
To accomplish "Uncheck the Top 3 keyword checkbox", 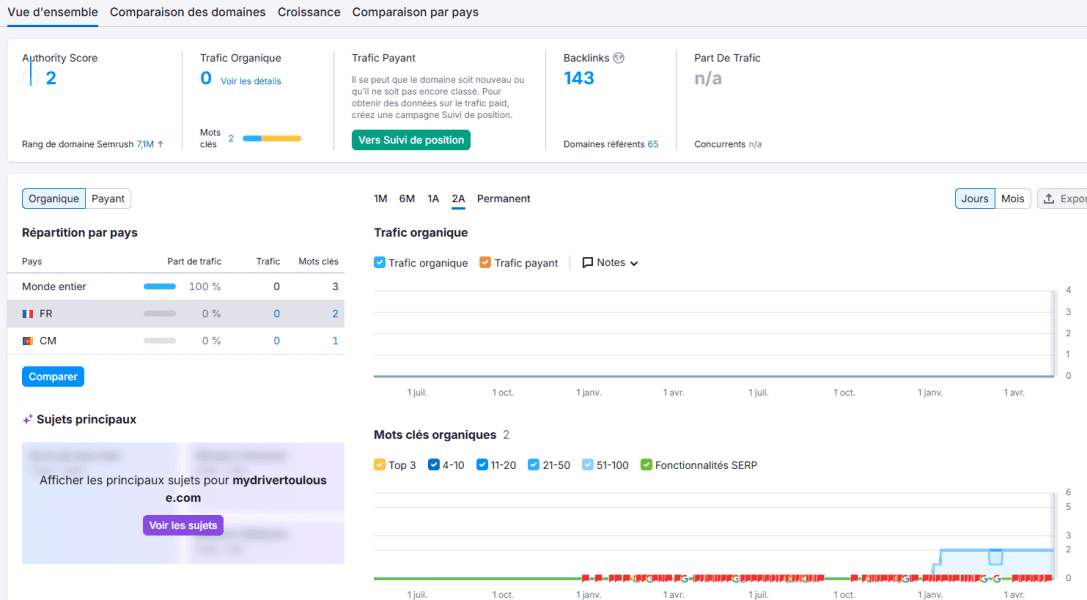I will point(379,465).
